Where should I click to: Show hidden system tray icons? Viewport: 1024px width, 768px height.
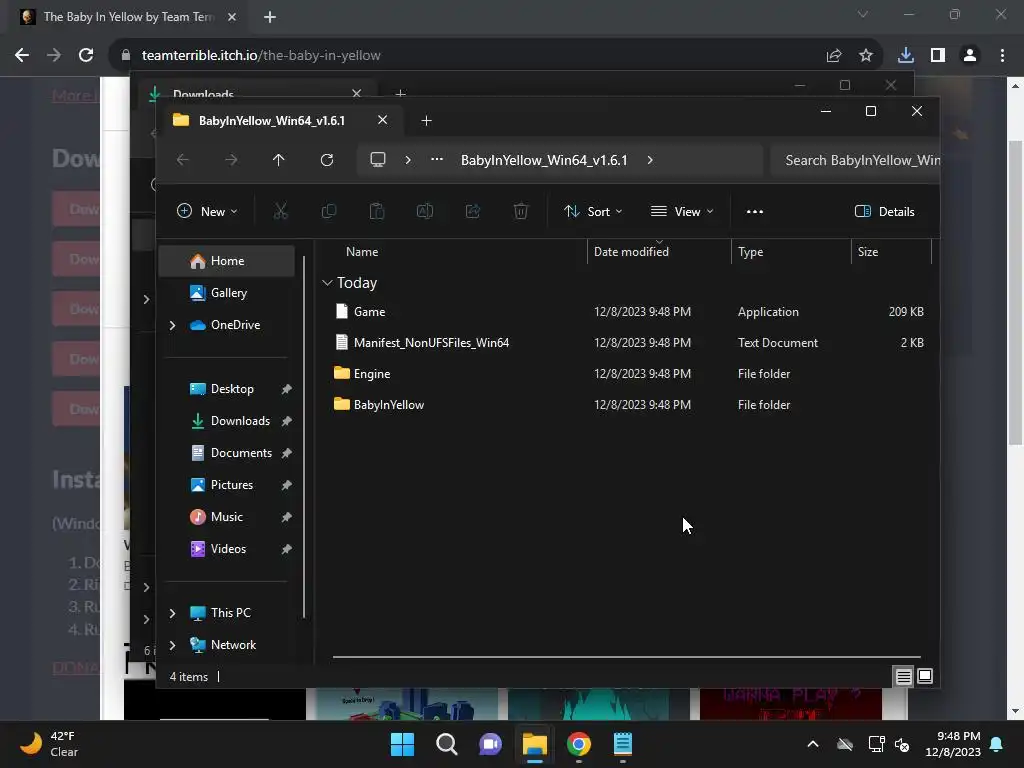pyautogui.click(x=813, y=744)
